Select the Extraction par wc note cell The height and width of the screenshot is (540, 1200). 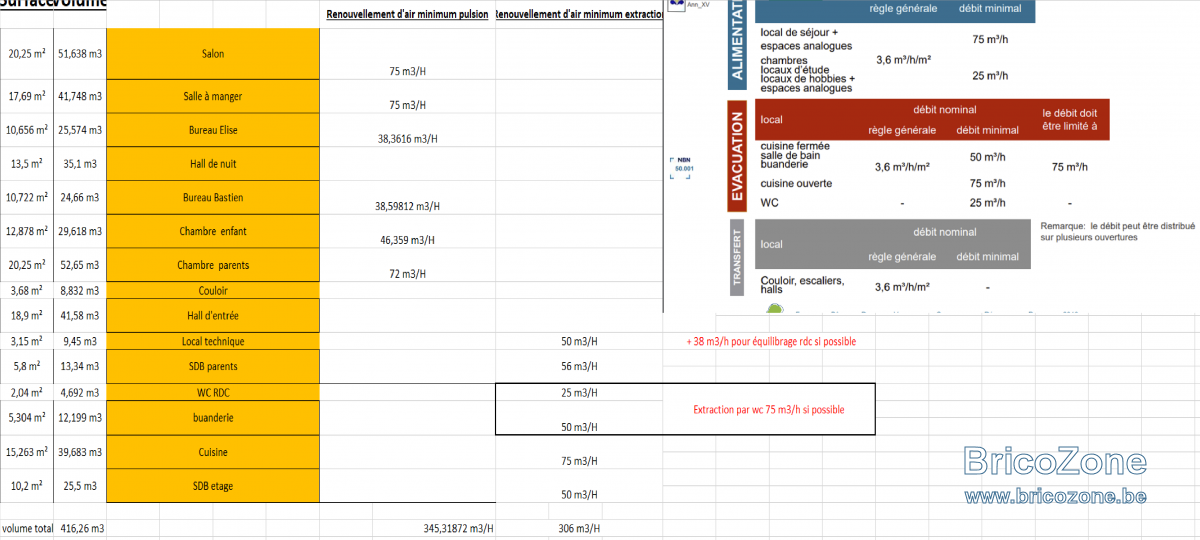pyautogui.click(x=769, y=410)
